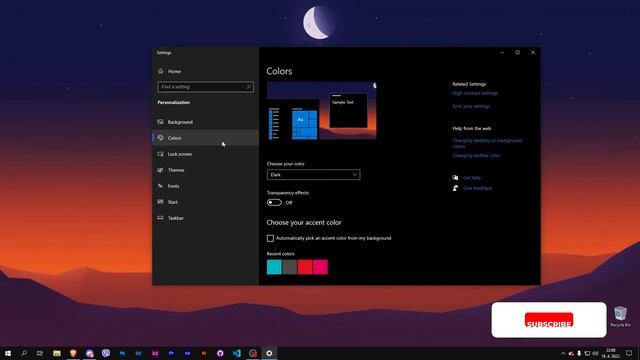
Task: Open the Recycle Bin desktop icon
Action: pyautogui.click(x=620, y=316)
